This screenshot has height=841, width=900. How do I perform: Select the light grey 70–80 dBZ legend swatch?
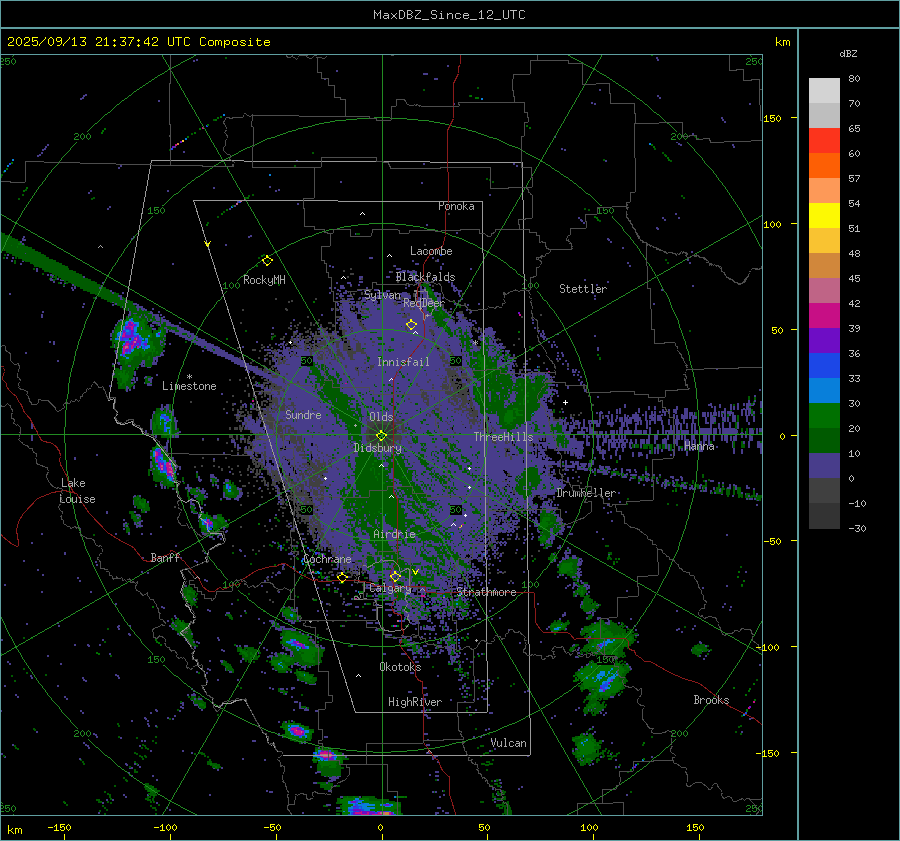(x=824, y=91)
